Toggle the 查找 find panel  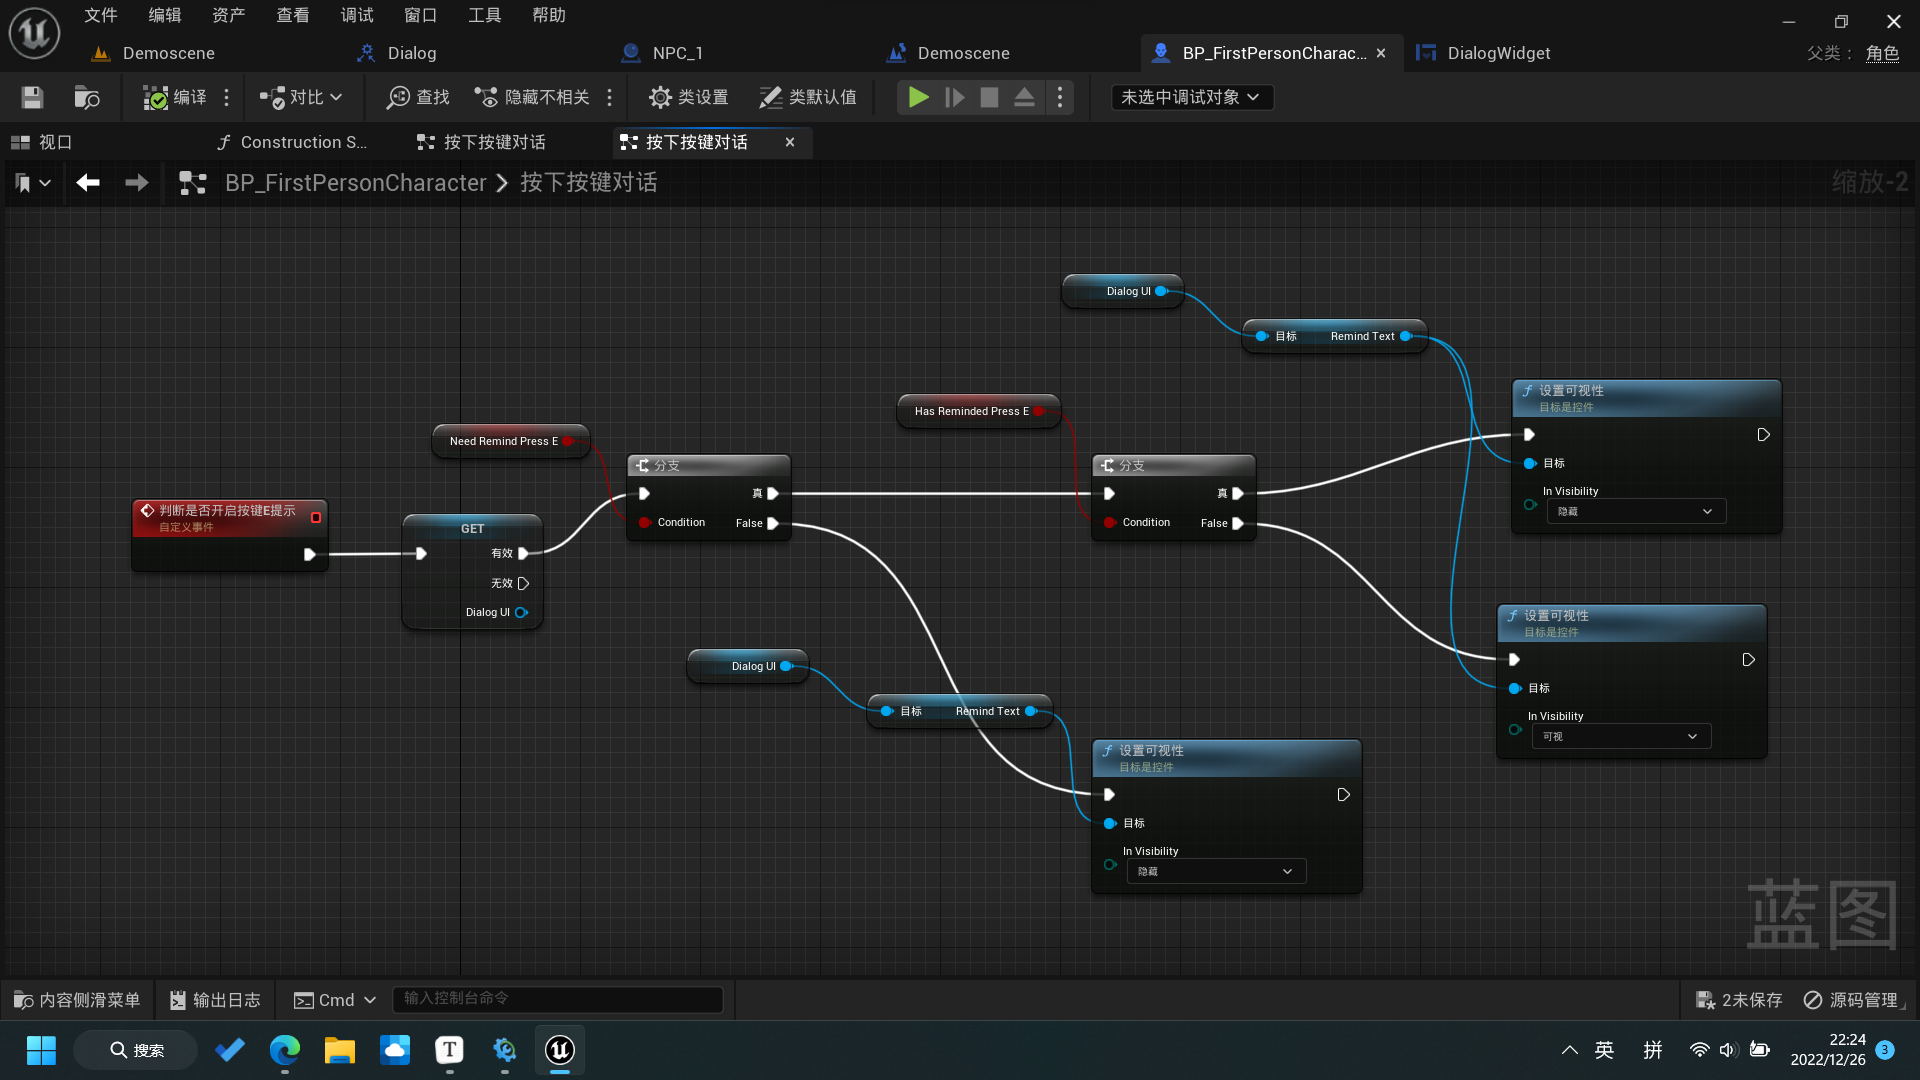coord(418,97)
